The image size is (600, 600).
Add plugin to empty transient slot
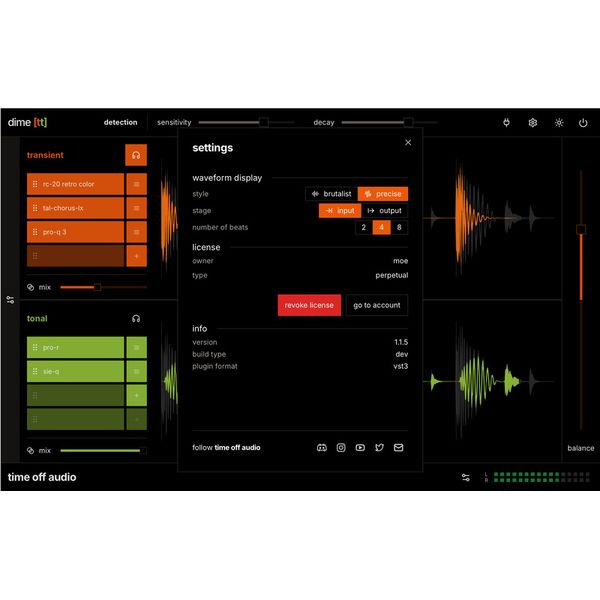(x=136, y=256)
